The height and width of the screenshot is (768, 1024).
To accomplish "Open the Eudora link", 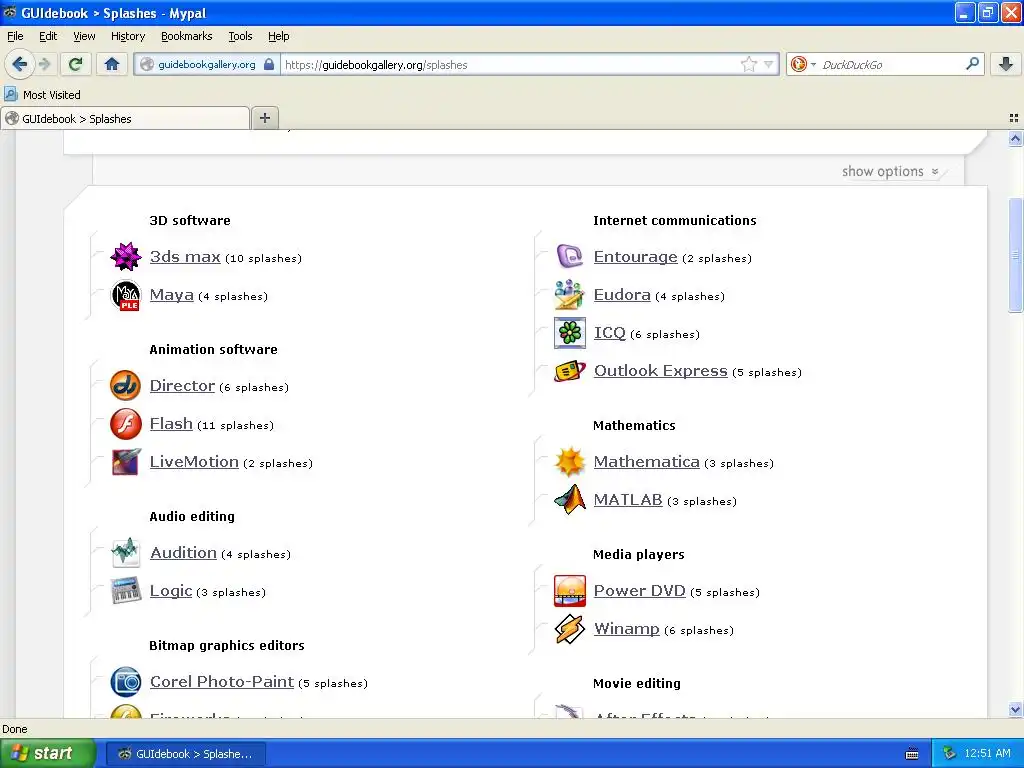I will [x=622, y=295].
